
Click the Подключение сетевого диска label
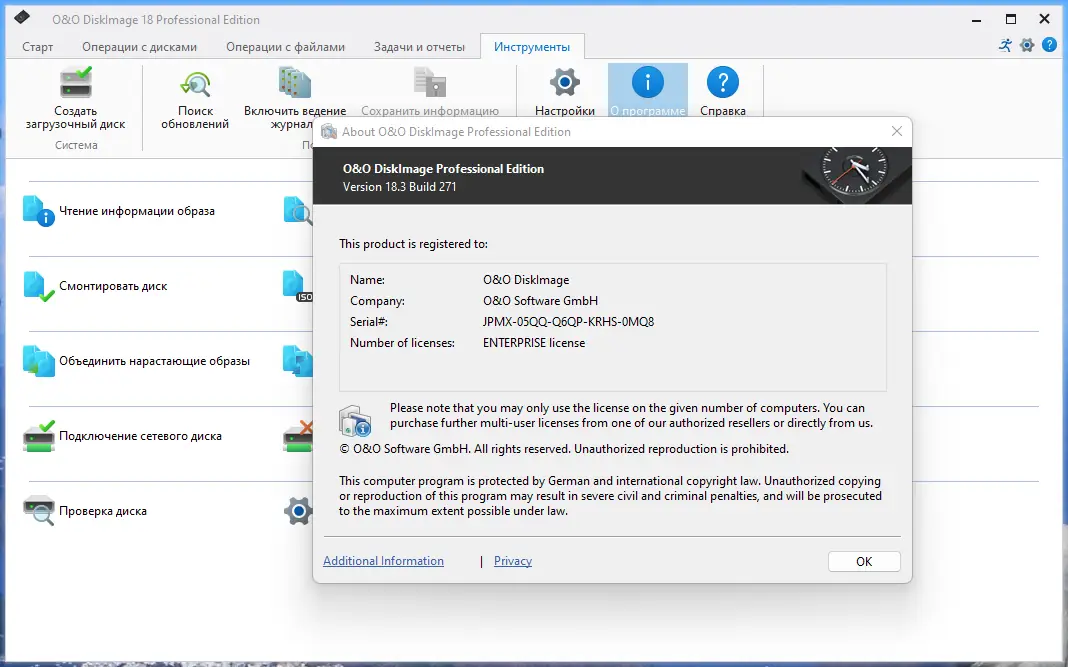140,436
